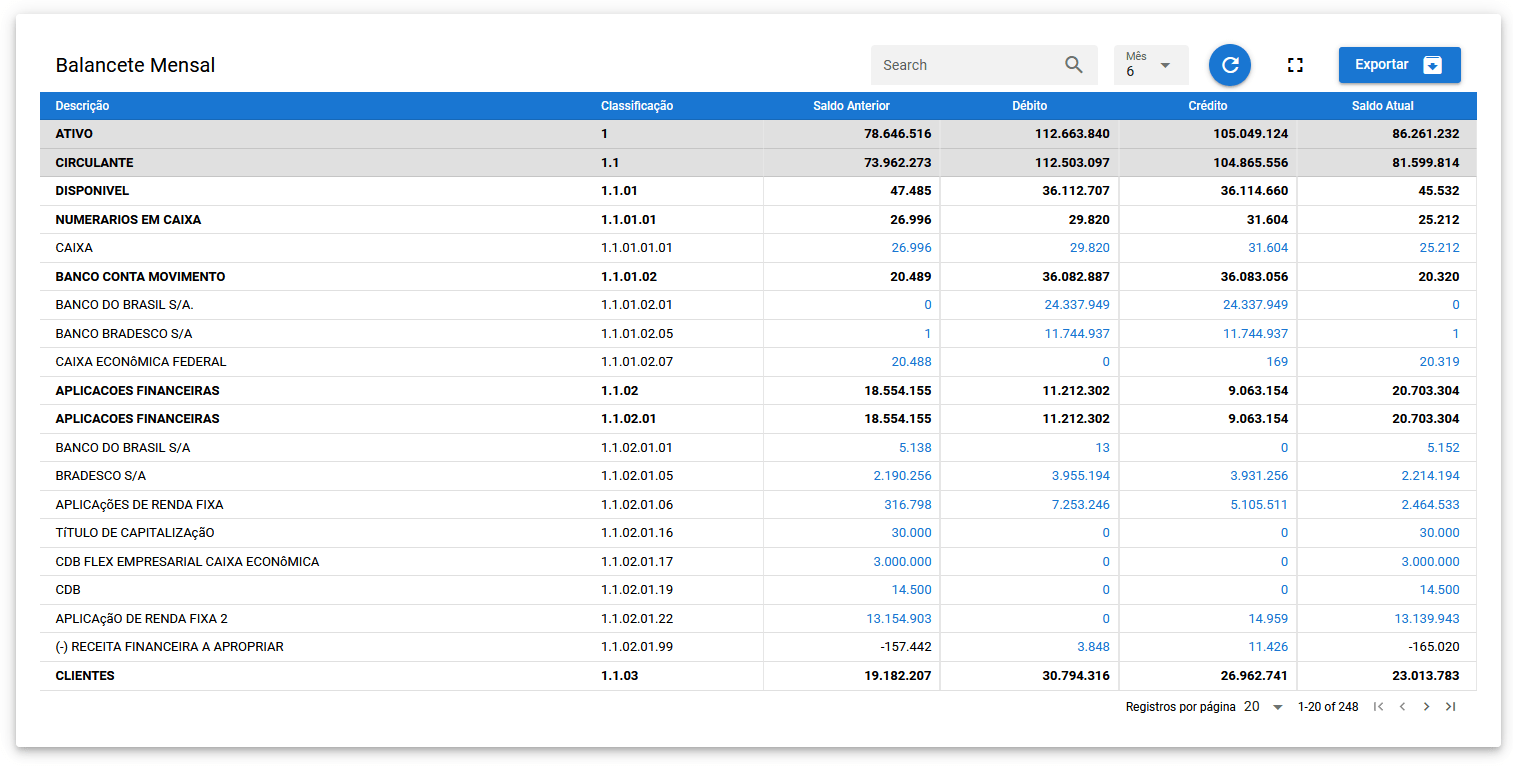Click the archive icon inside Exportar
Image resolution: width=1513 pixels, height=766 pixels.
point(1432,65)
